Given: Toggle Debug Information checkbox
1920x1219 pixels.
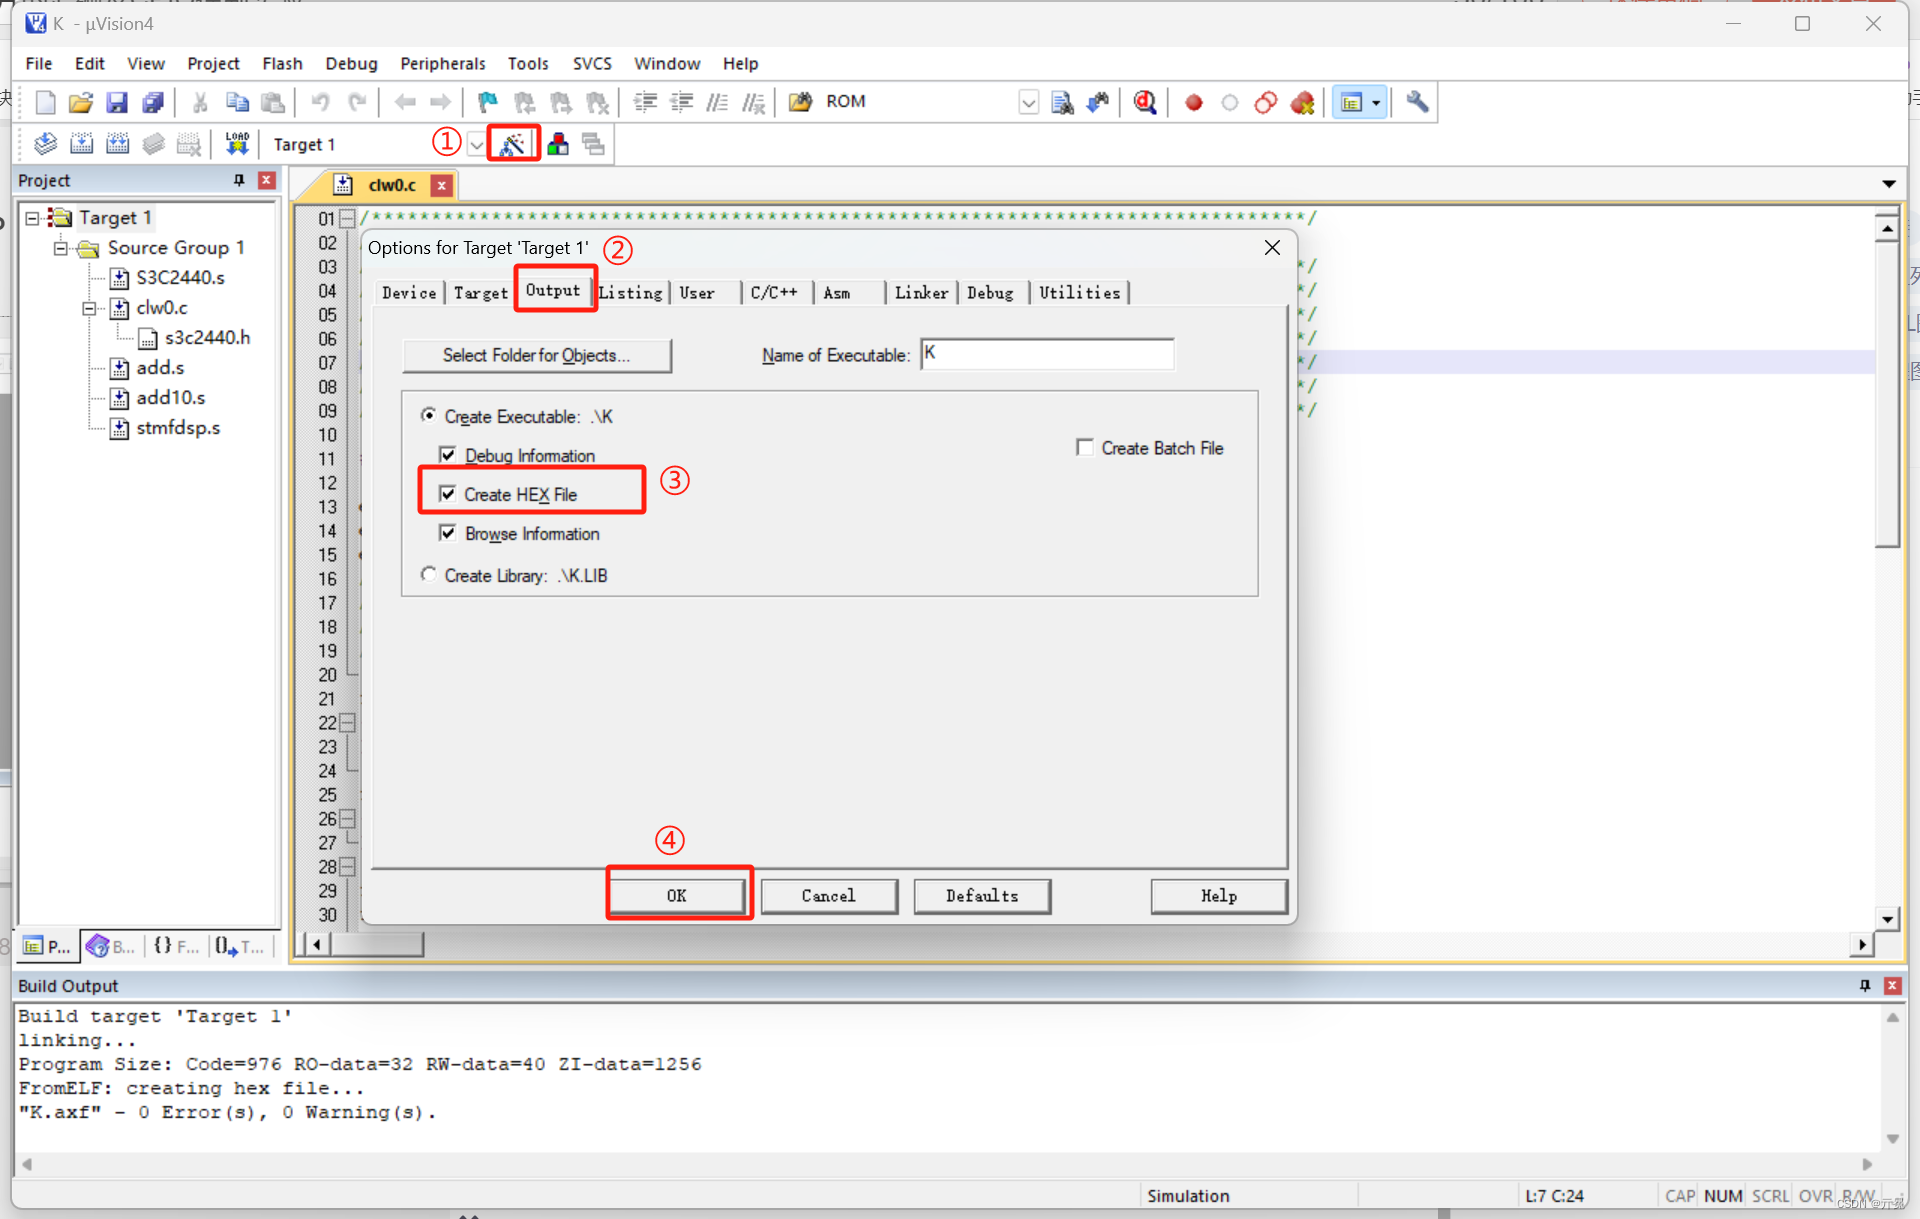Looking at the screenshot, I should click(447, 454).
